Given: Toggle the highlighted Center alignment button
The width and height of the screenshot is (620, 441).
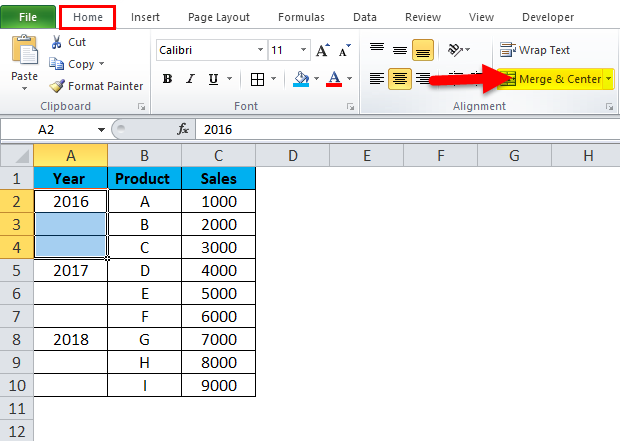Looking at the screenshot, I should click(x=400, y=79).
